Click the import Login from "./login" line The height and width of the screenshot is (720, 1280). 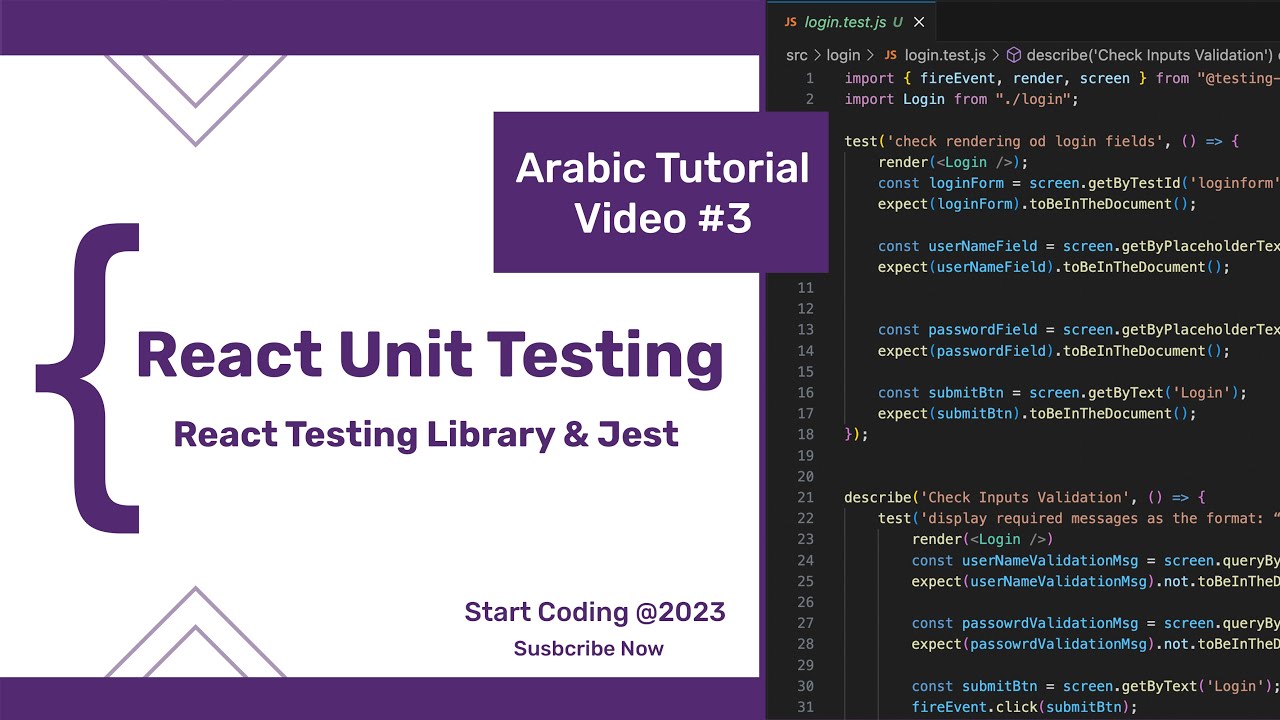click(x=961, y=99)
